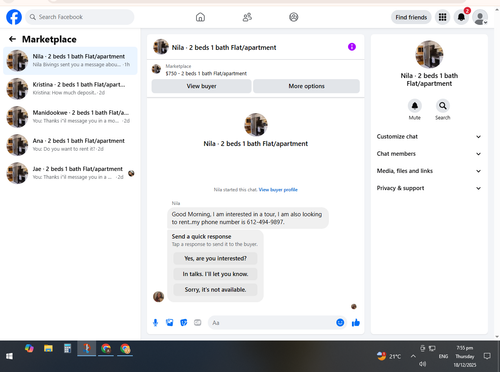
Task: Click Nila's message about a tour
Action: [x=248, y=218]
